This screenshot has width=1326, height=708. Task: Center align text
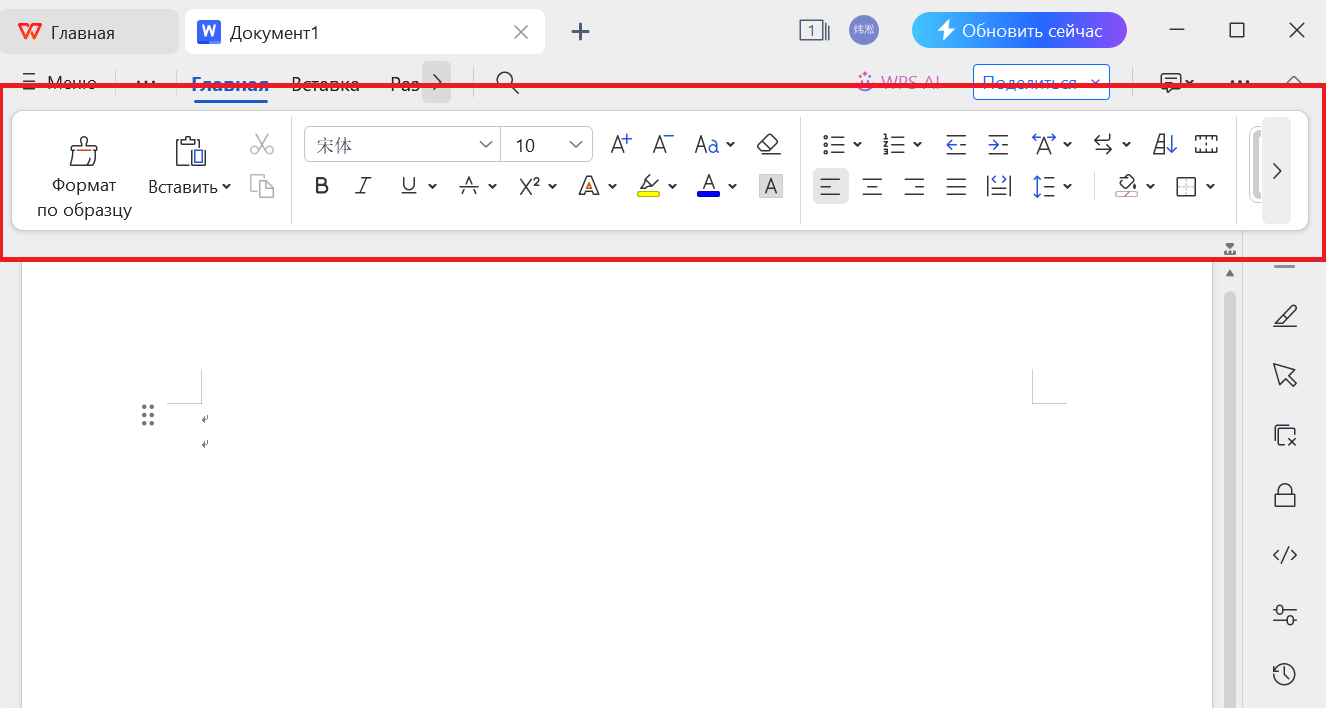point(872,186)
